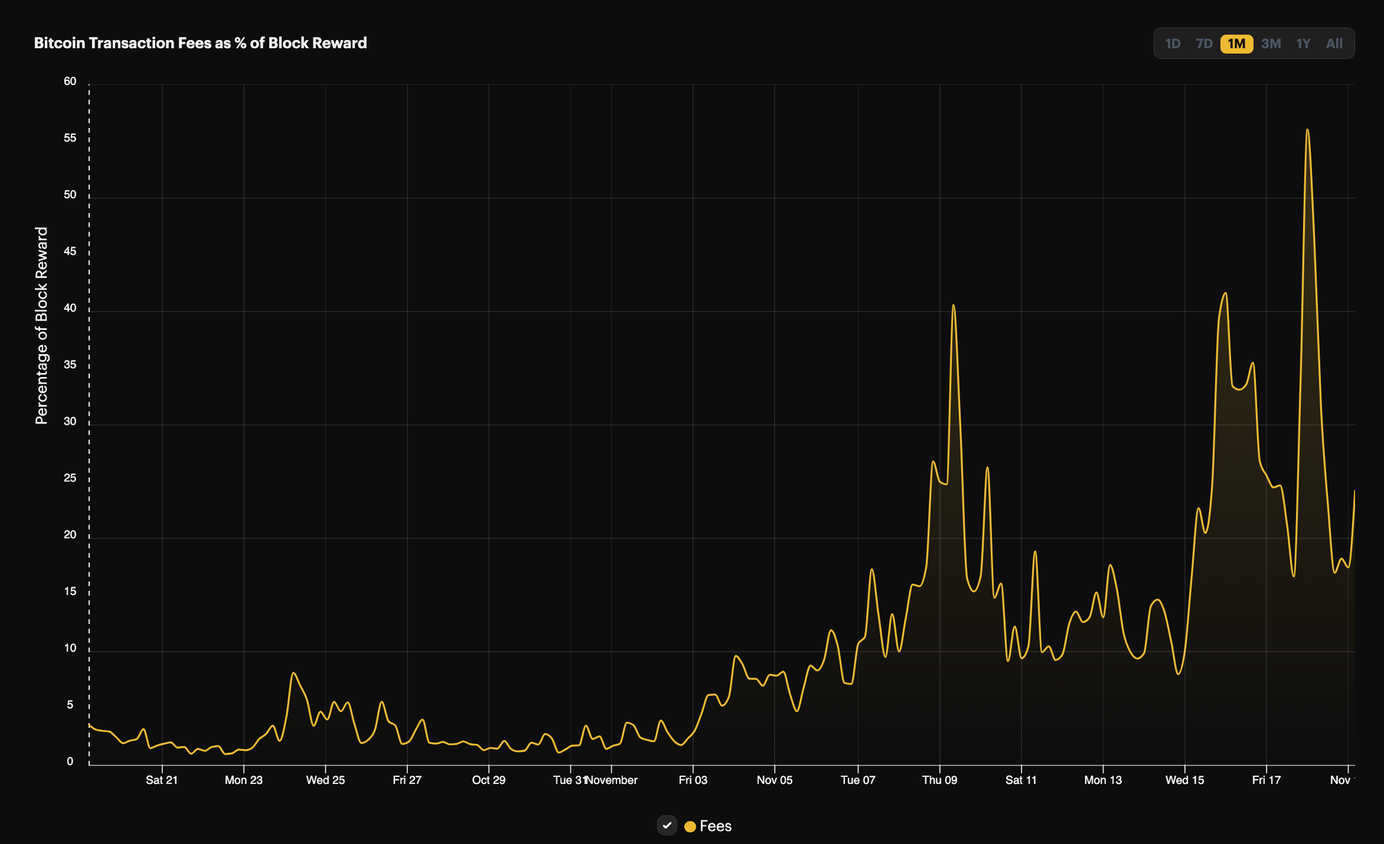The image size is (1384, 844).
Task: Click the 0 baseline gridline
Action: [600, 762]
